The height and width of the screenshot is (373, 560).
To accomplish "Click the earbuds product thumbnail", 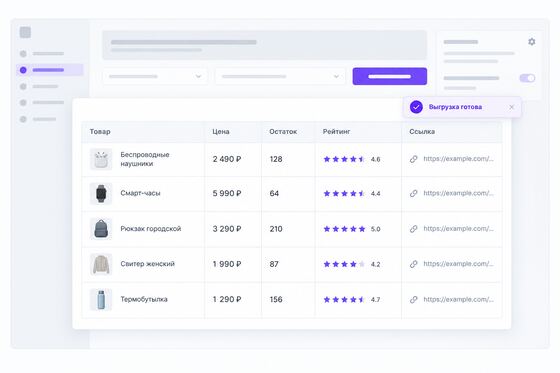I will coord(101,159).
